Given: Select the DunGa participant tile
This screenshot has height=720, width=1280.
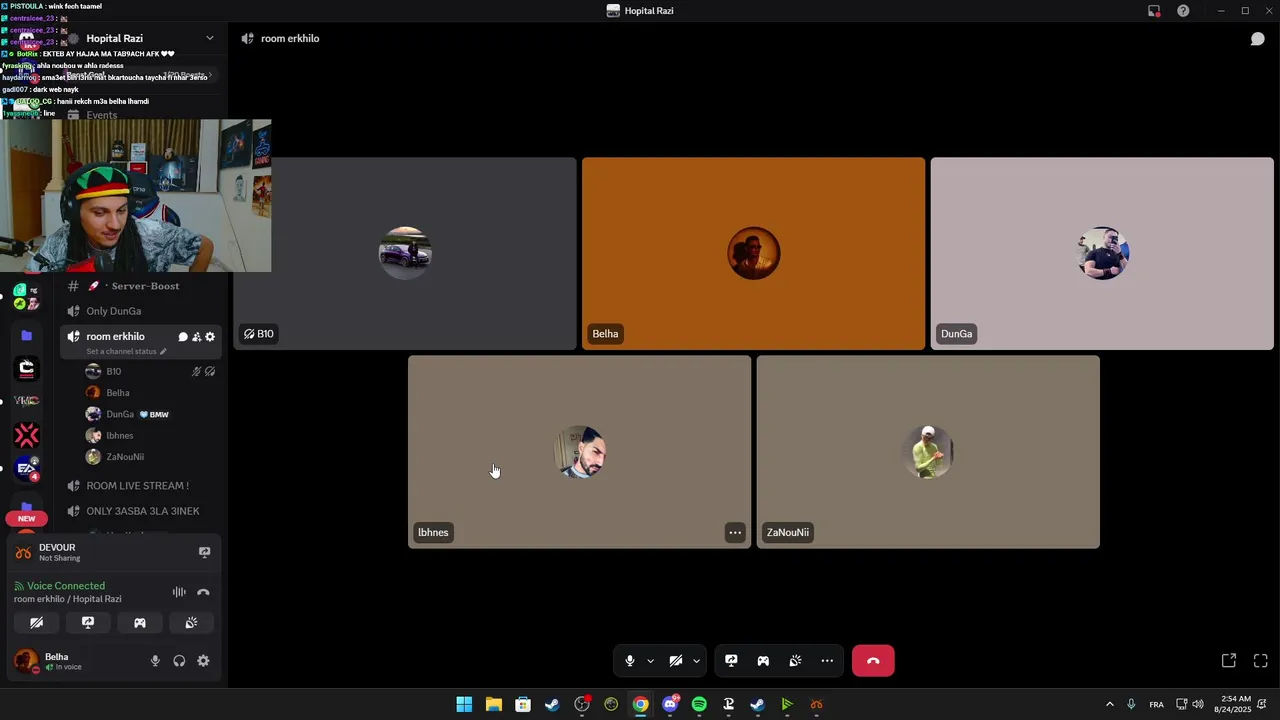Looking at the screenshot, I should click(1102, 253).
